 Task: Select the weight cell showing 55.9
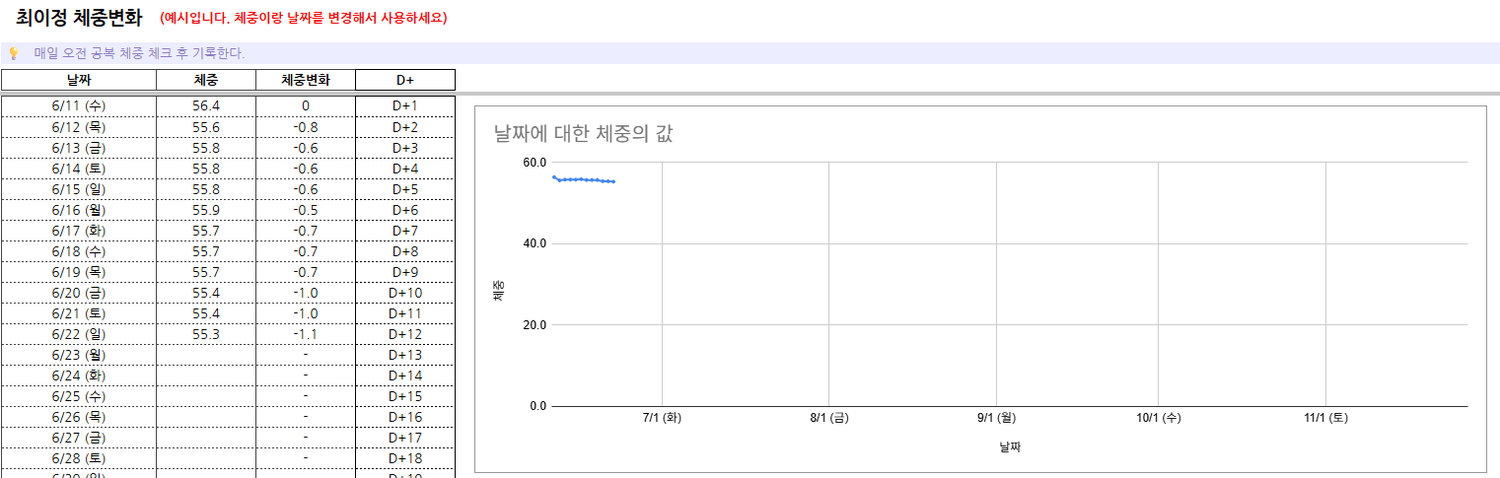(206, 210)
